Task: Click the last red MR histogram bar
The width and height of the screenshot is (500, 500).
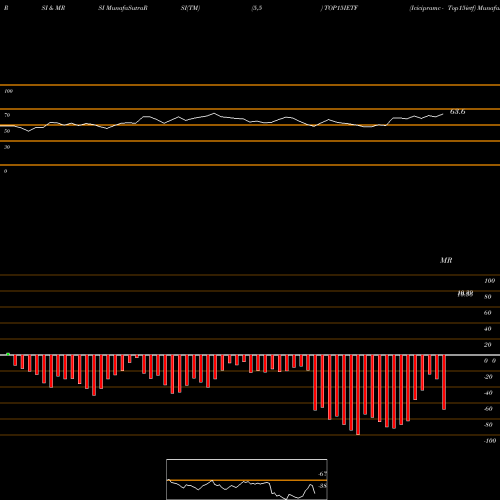Action: click(444, 382)
